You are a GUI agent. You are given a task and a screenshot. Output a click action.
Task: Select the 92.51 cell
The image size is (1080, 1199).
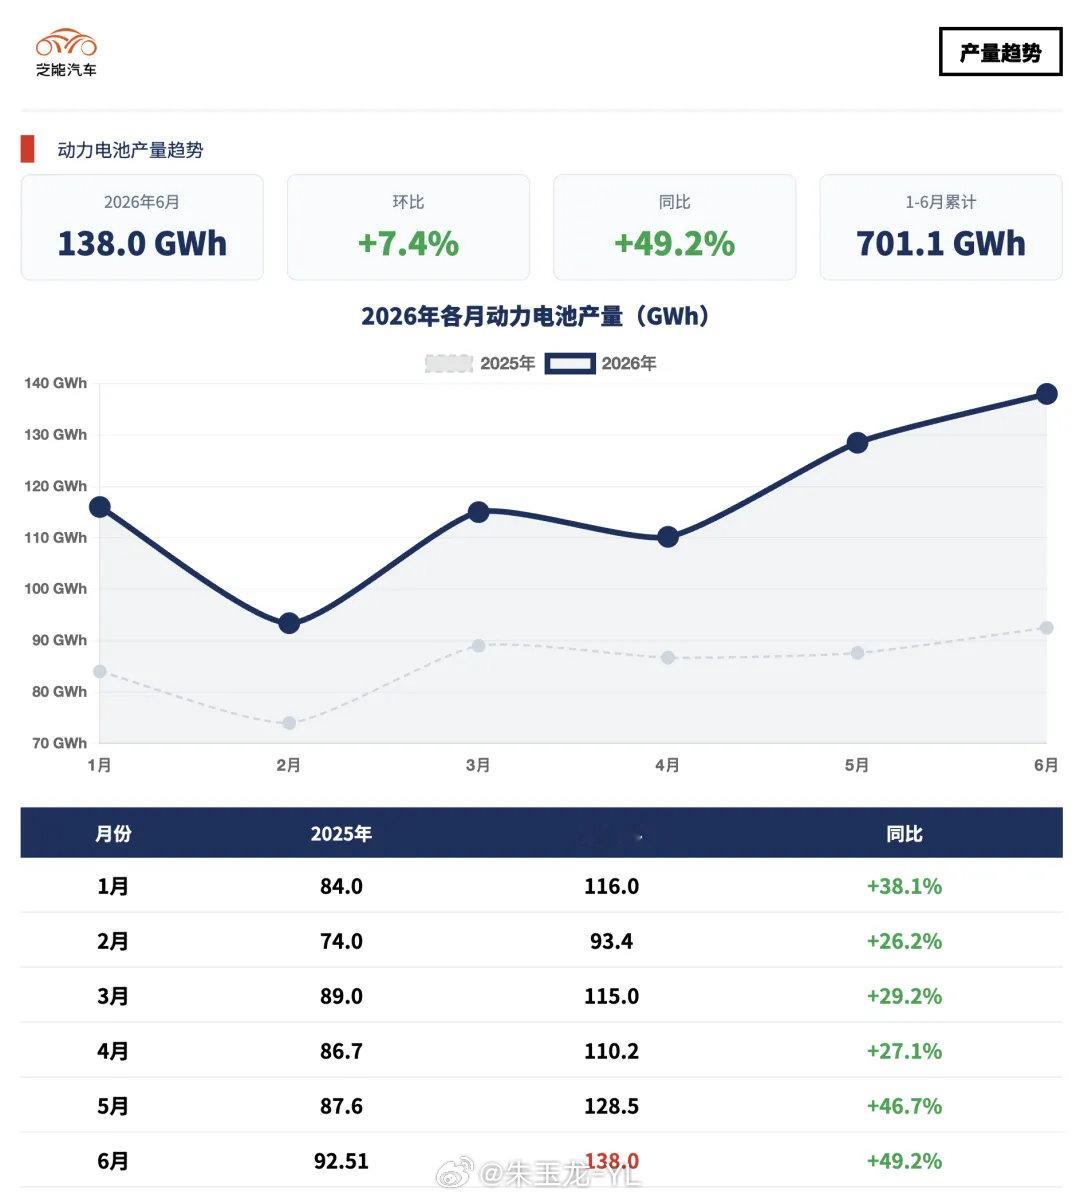(341, 1162)
